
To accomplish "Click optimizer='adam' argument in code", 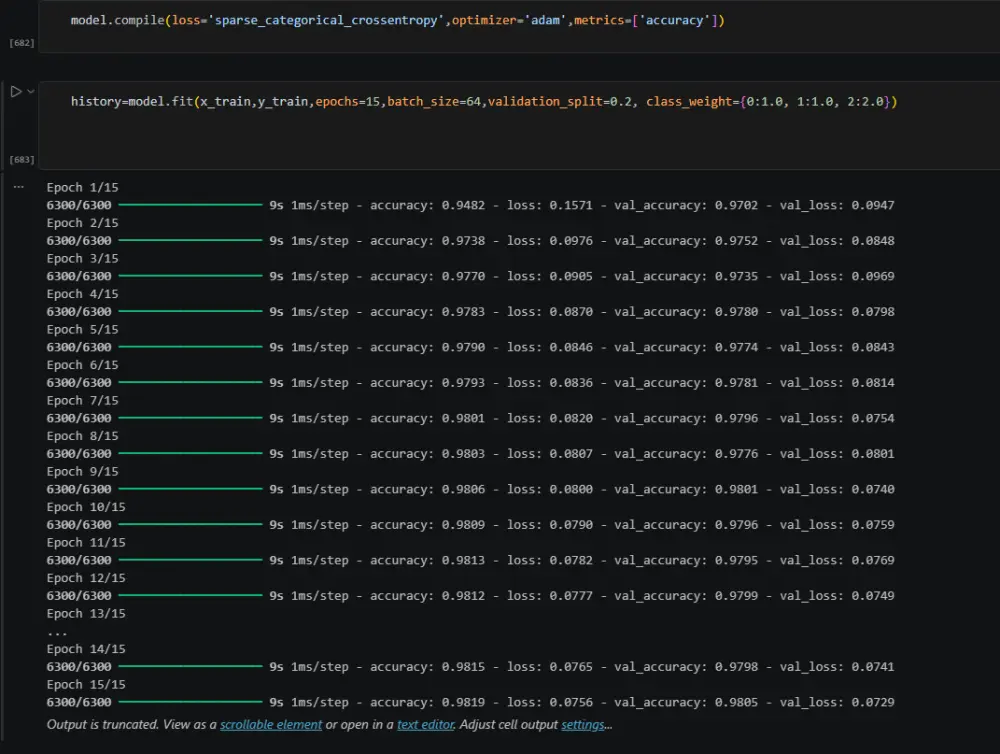I will click(x=509, y=20).
